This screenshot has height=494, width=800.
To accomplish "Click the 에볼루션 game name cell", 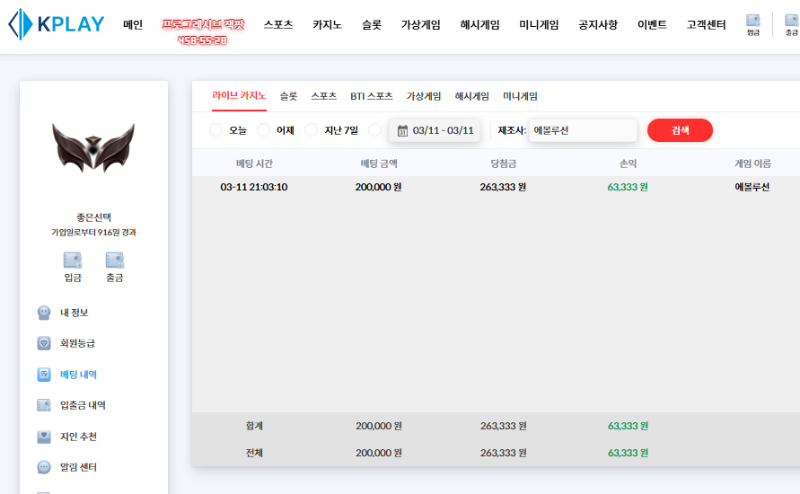I will click(x=752, y=187).
